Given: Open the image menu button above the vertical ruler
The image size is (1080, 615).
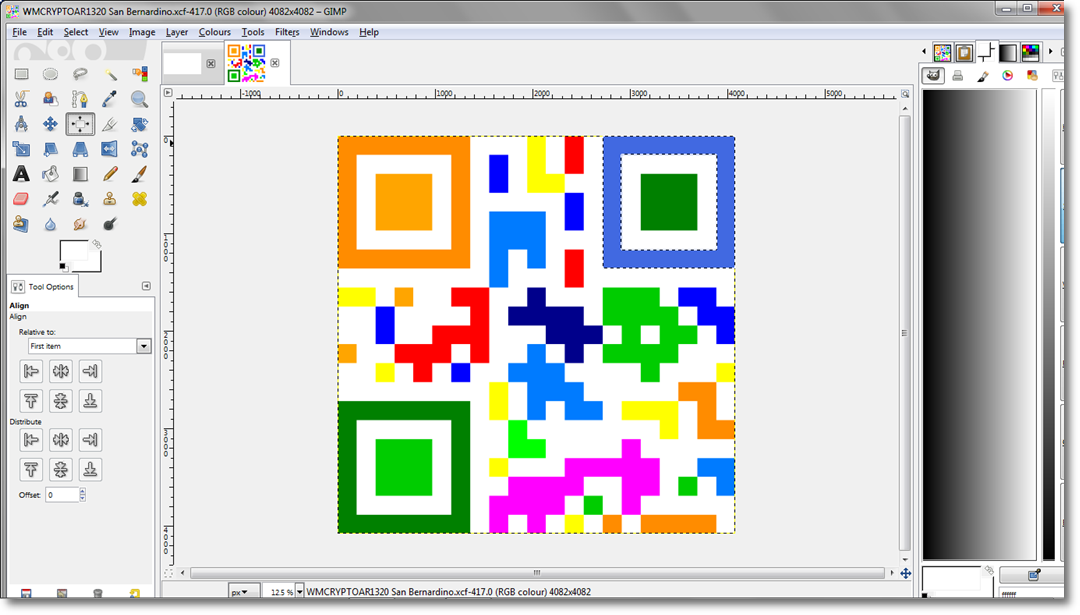Looking at the screenshot, I should 168,93.
